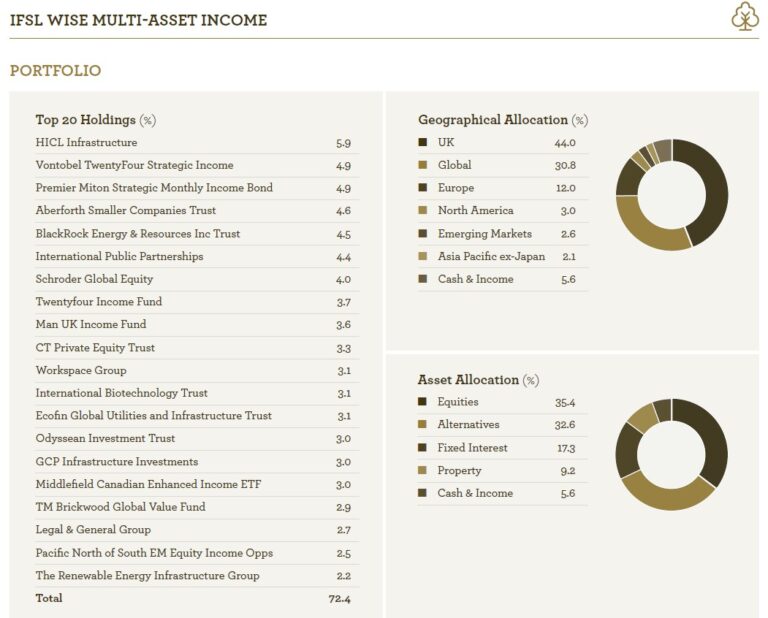Screen dimensions: 768x618
Task: Select the Legal & General Group holding
Action: point(93,530)
